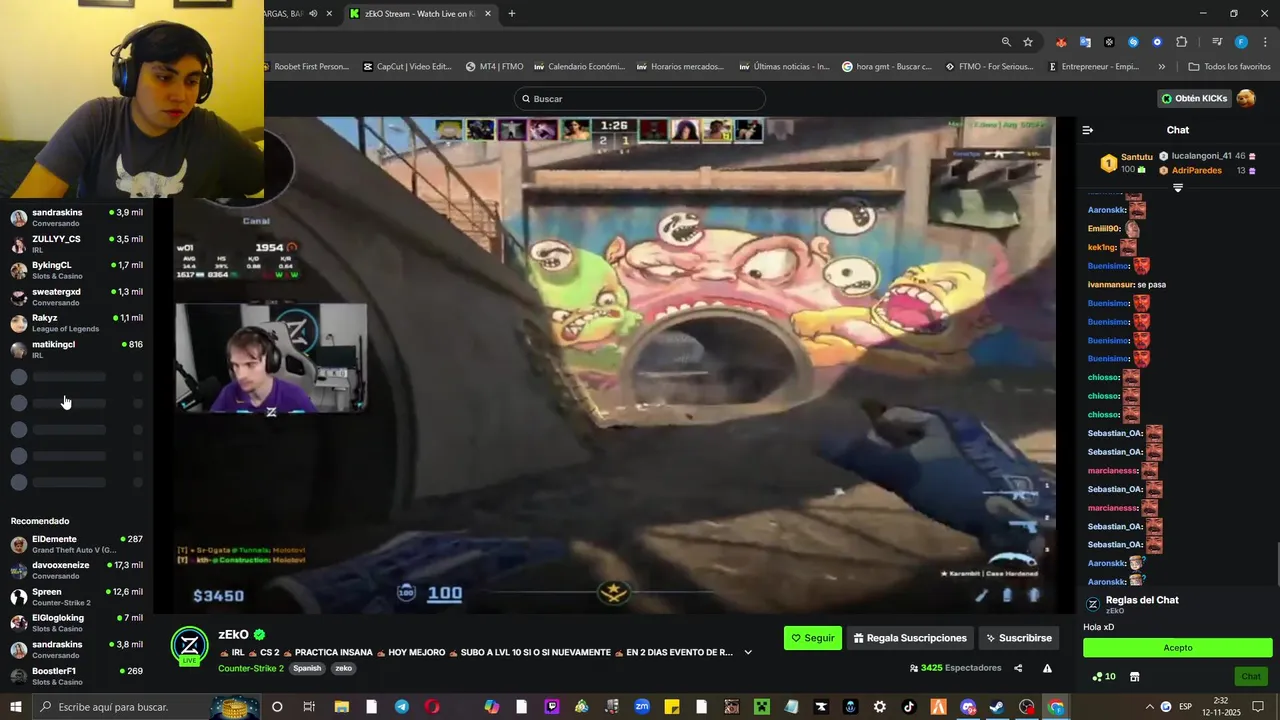Screen dimensions: 1280x720
Task: Expand the stream title description
Action: (748, 653)
